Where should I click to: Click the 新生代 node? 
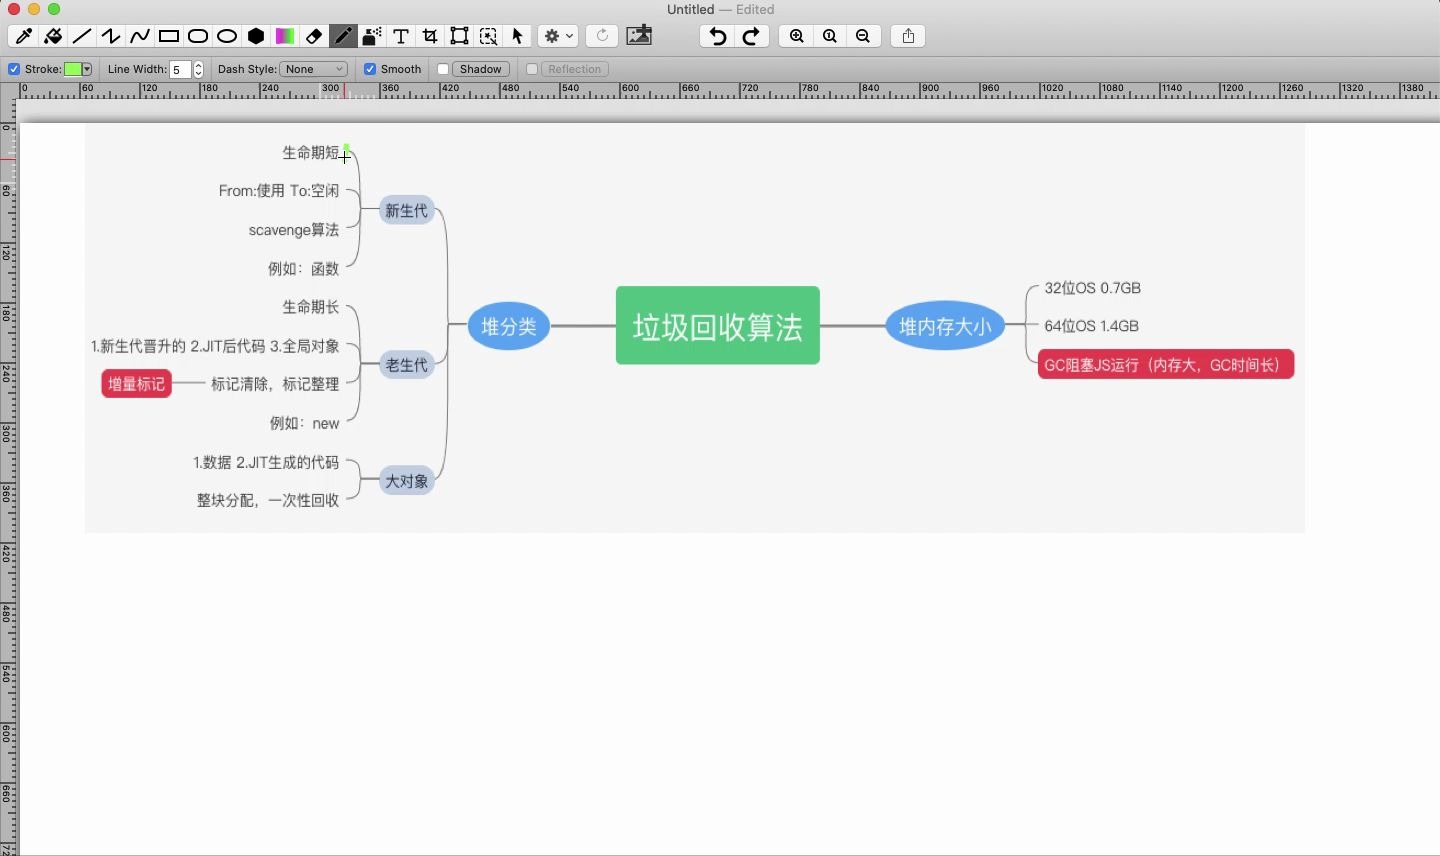point(407,211)
